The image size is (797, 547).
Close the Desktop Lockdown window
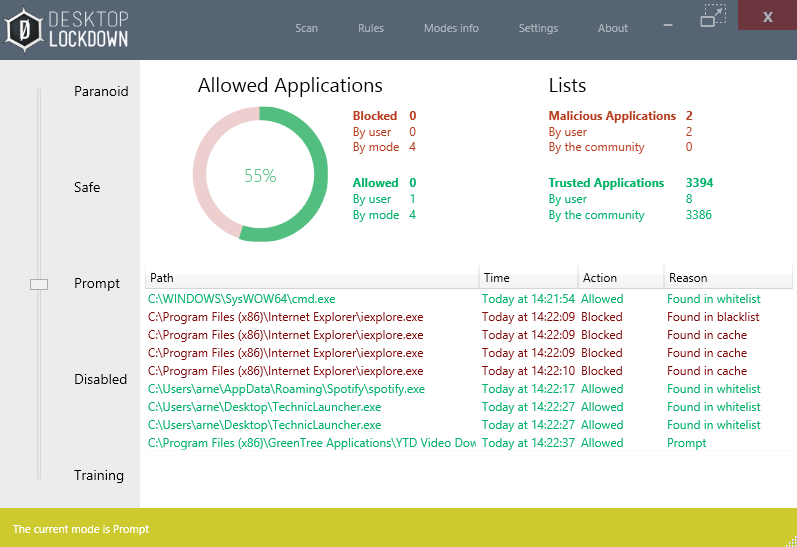point(767,16)
